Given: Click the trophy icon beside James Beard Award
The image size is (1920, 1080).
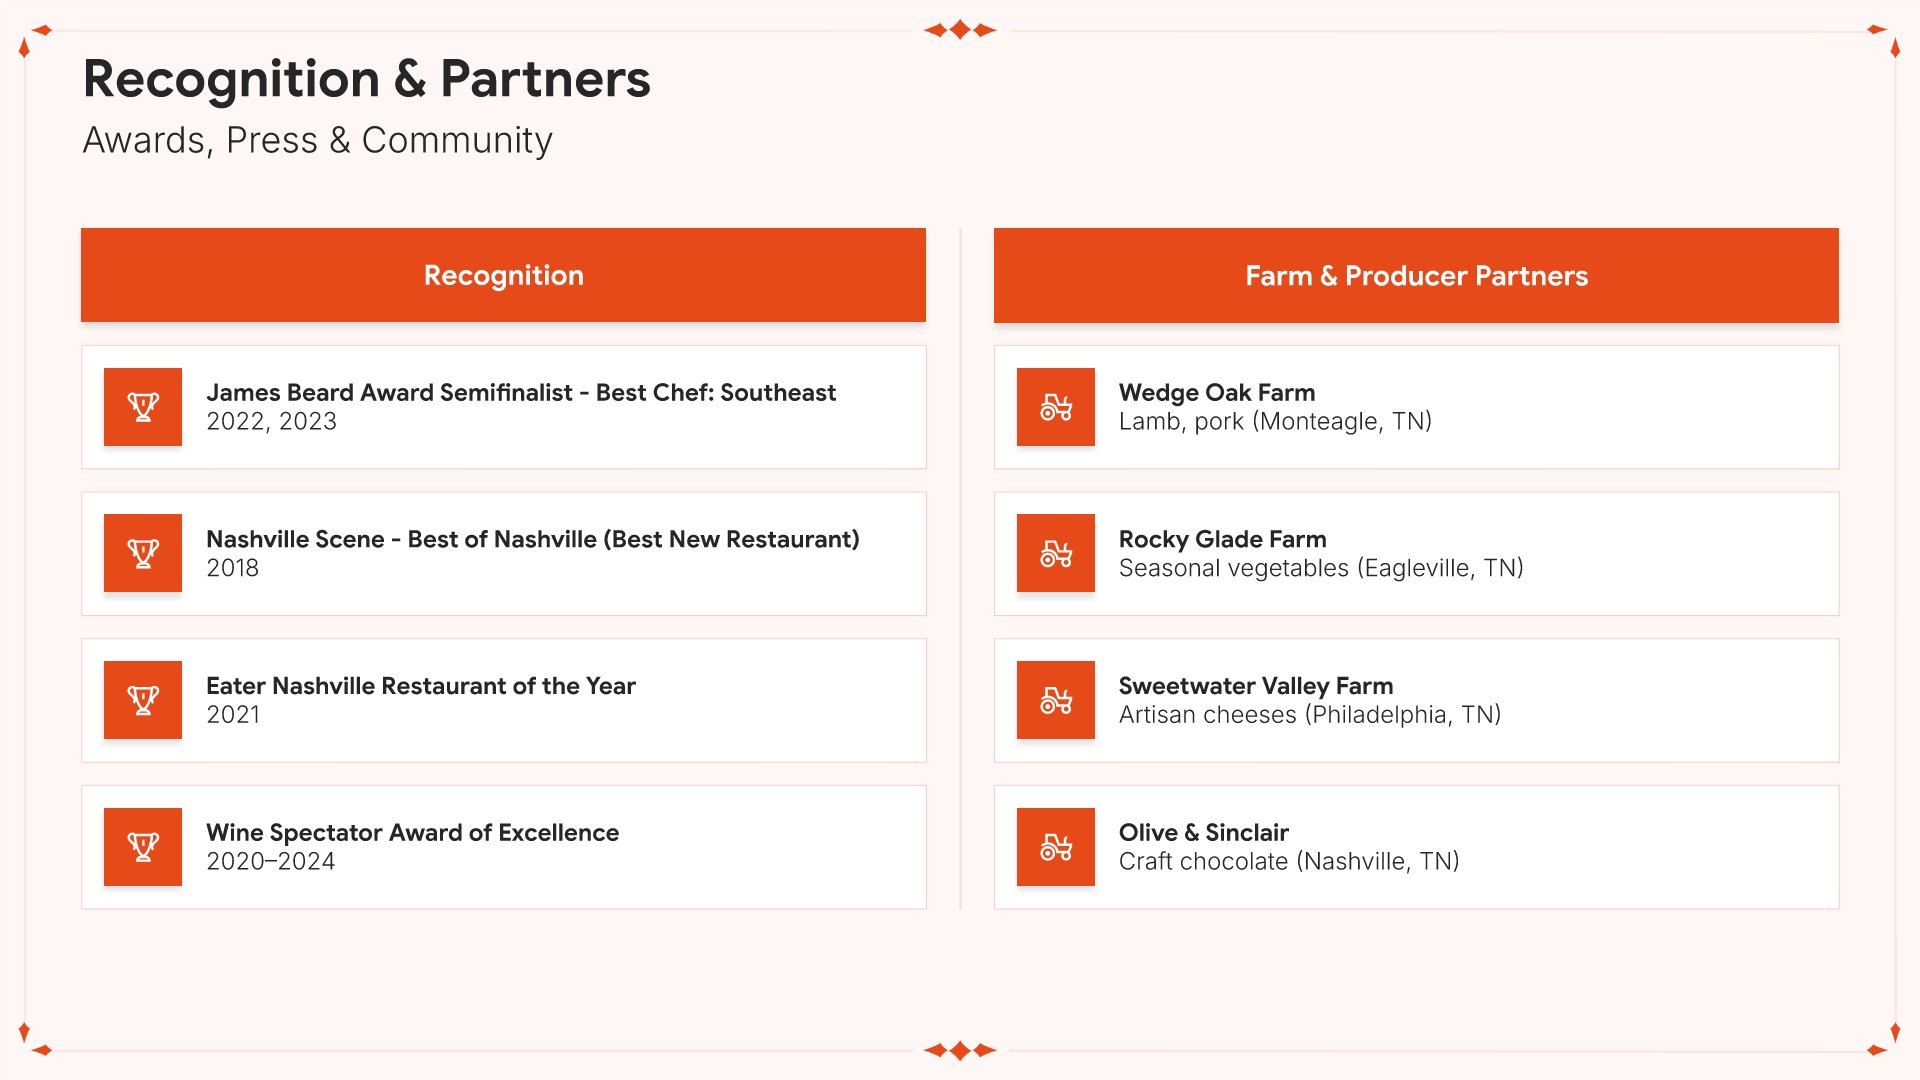Looking at the screenshot, I should pos(143,407).
